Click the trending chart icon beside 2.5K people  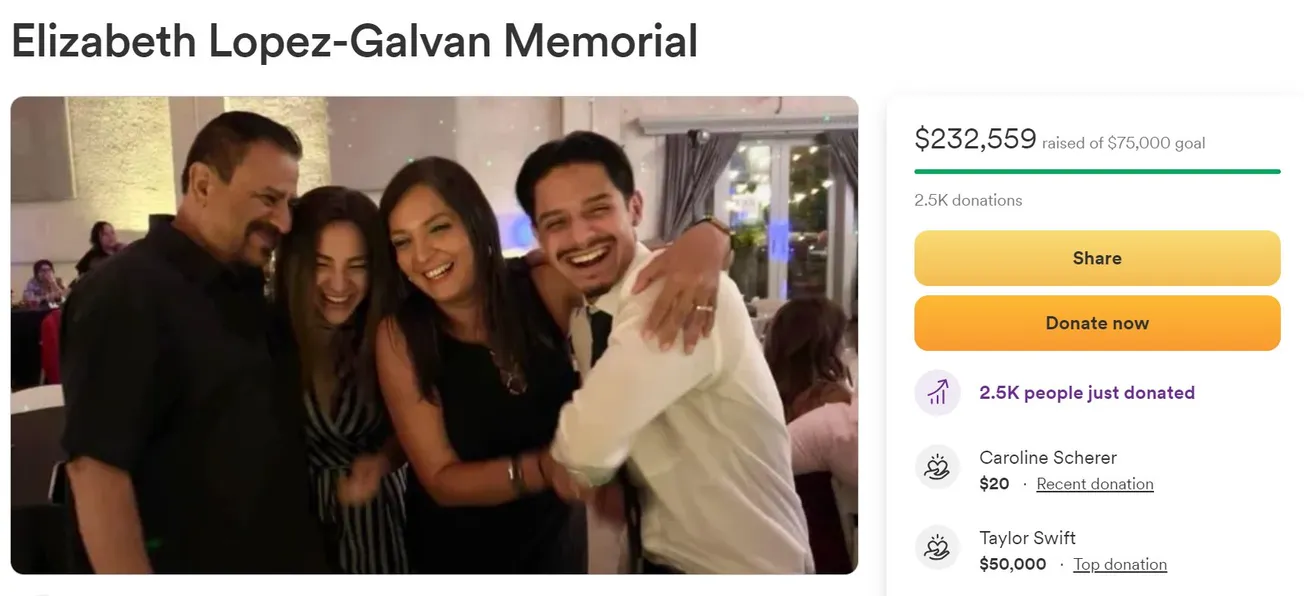coord(937,393)
